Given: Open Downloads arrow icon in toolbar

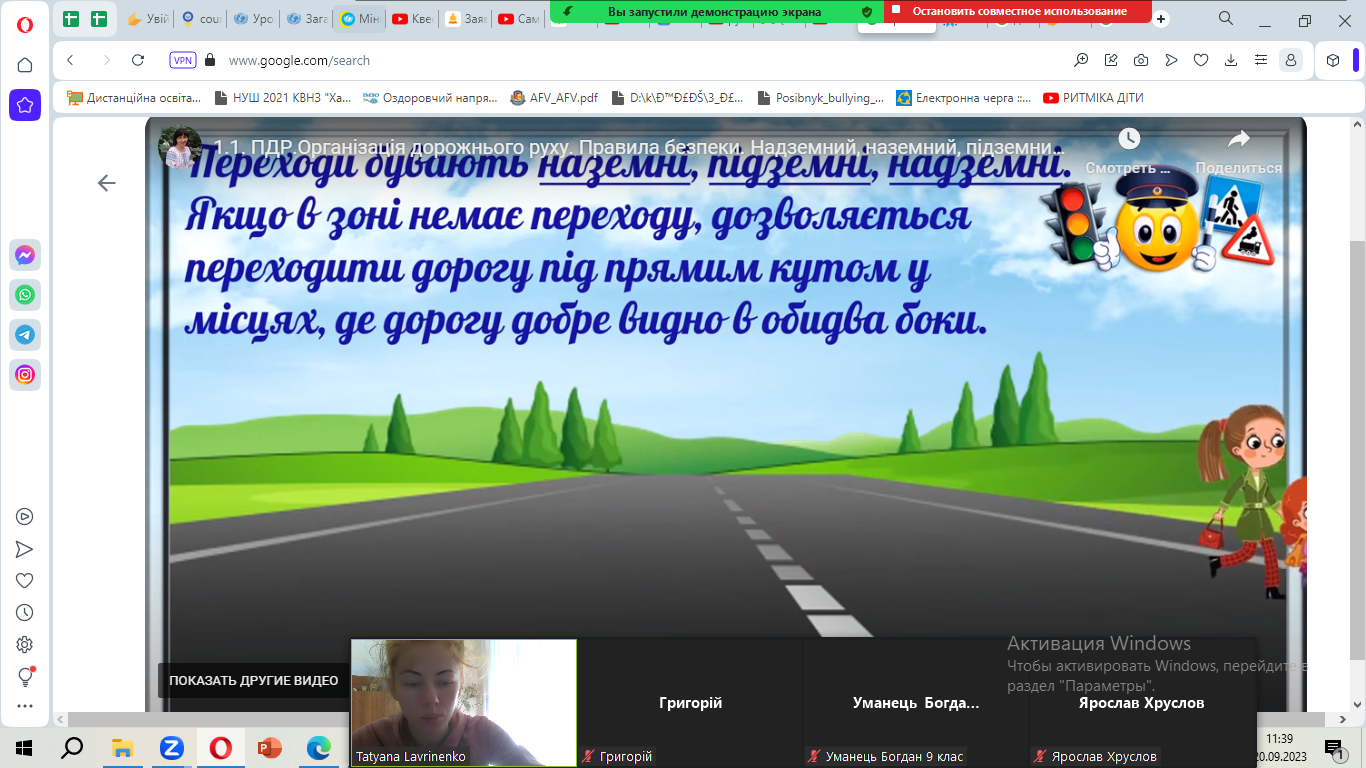Looking at the screenshot, I should coord(1231,60).
